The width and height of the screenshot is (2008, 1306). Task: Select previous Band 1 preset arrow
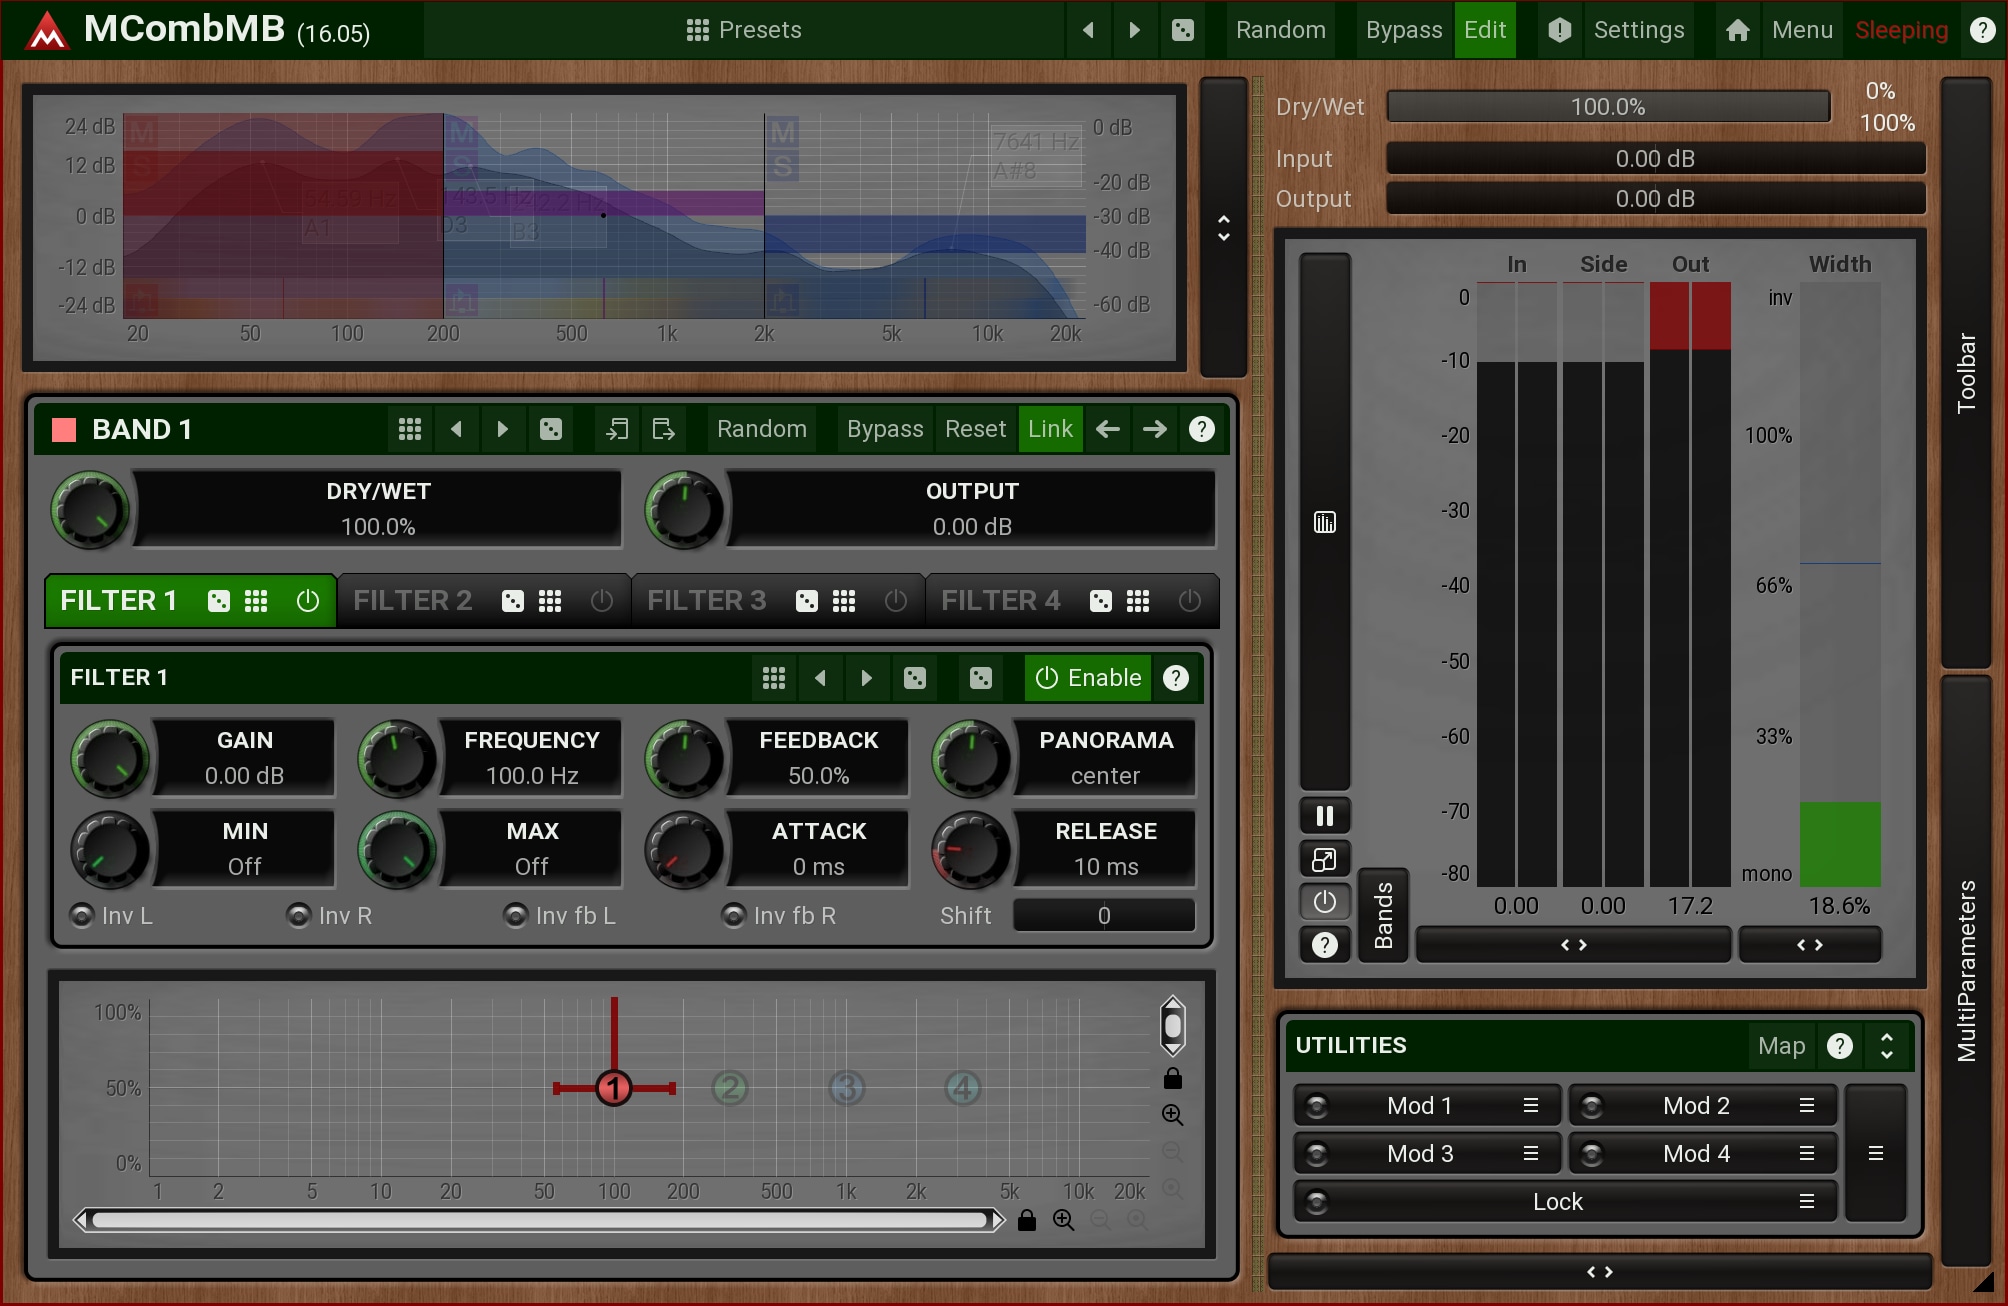tap(457, 429)
